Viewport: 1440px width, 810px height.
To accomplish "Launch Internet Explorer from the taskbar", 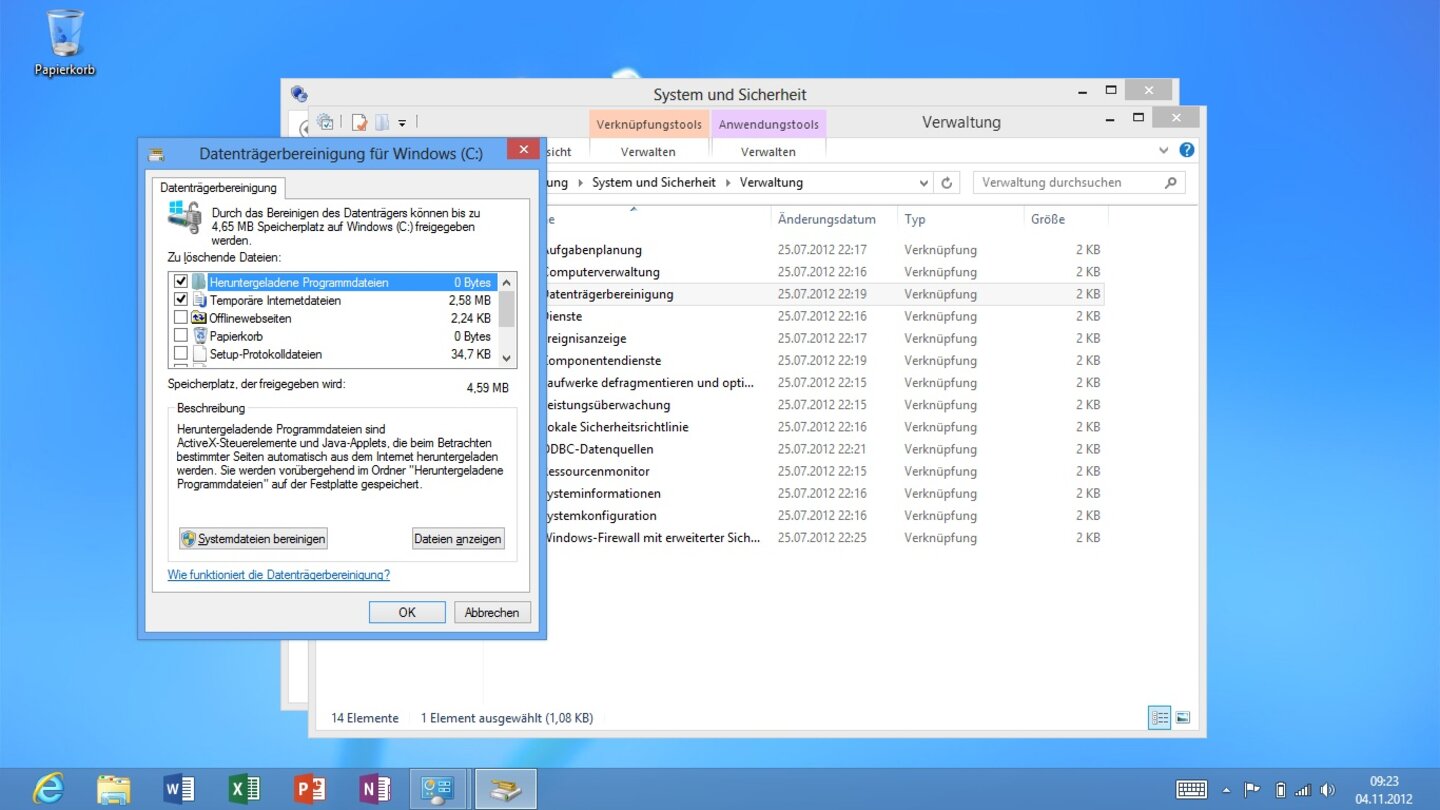I will (x=47, y=789).
